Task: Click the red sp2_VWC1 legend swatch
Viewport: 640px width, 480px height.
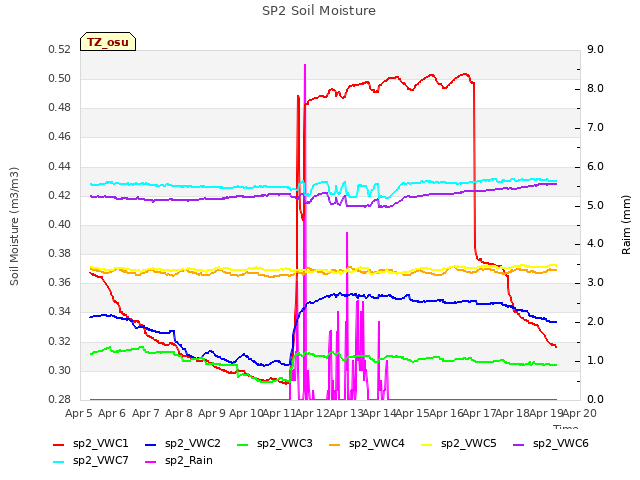Action: (59, 445)
